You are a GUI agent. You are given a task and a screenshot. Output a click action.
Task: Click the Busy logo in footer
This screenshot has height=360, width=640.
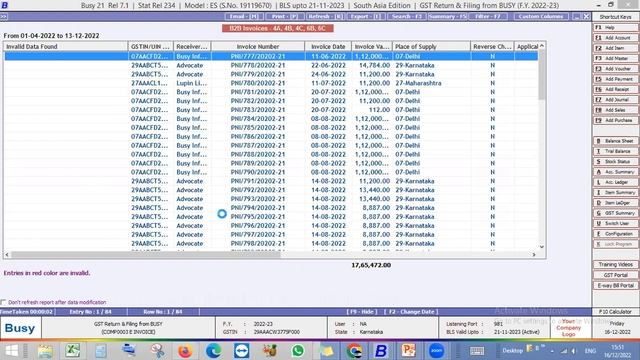(20, 328)
